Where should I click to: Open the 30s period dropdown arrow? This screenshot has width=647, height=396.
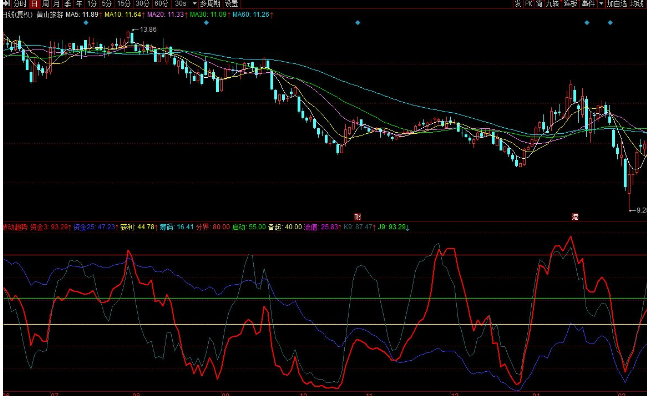[x=194, y=4]
